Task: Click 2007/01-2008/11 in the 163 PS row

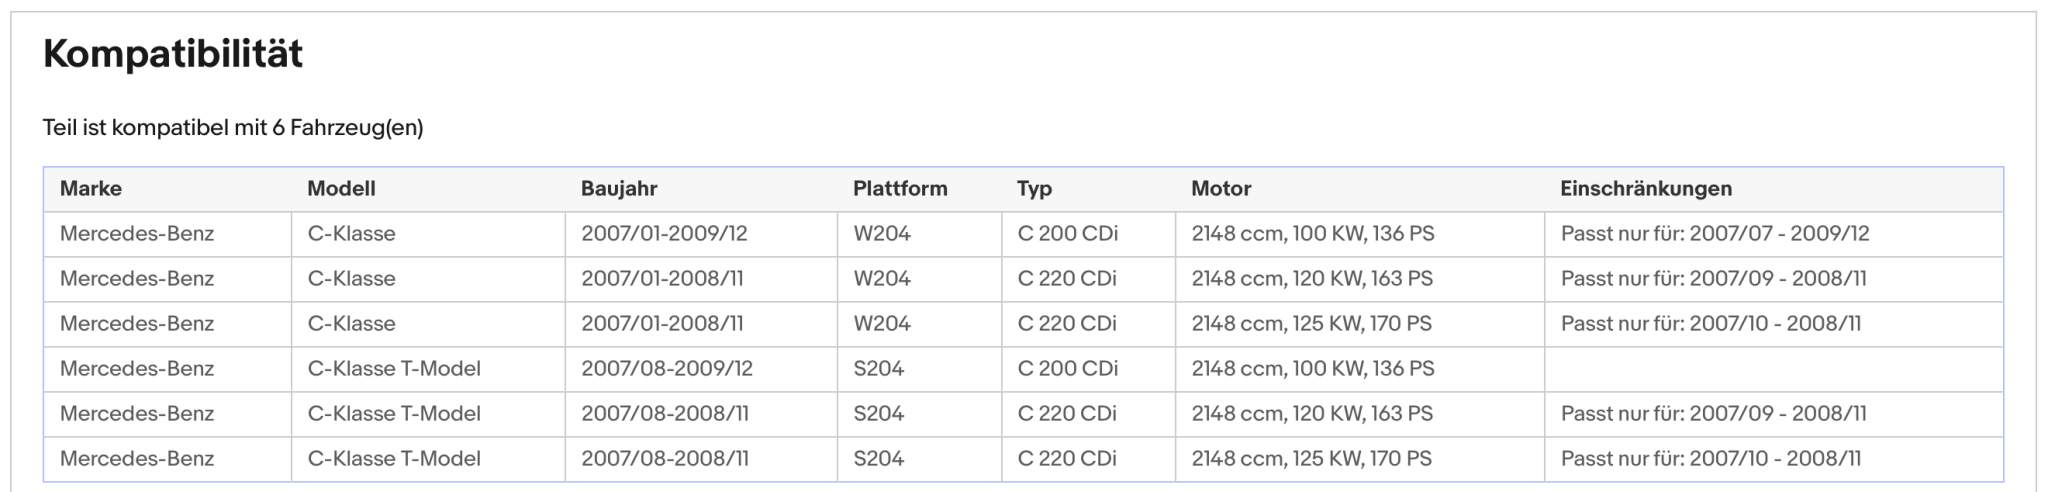Action: tap(662, 279)
